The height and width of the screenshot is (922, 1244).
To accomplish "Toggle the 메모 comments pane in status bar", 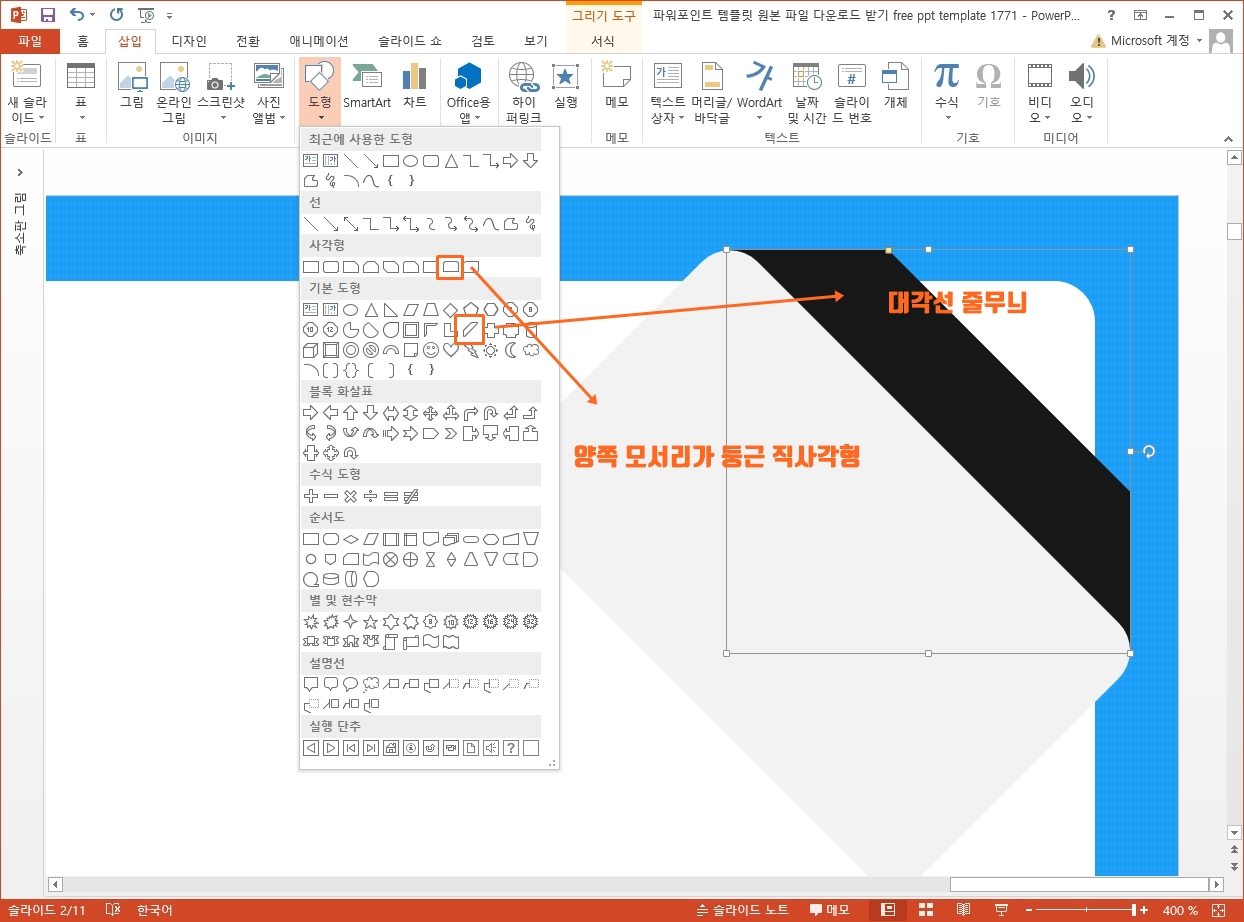I will (829, 909).
